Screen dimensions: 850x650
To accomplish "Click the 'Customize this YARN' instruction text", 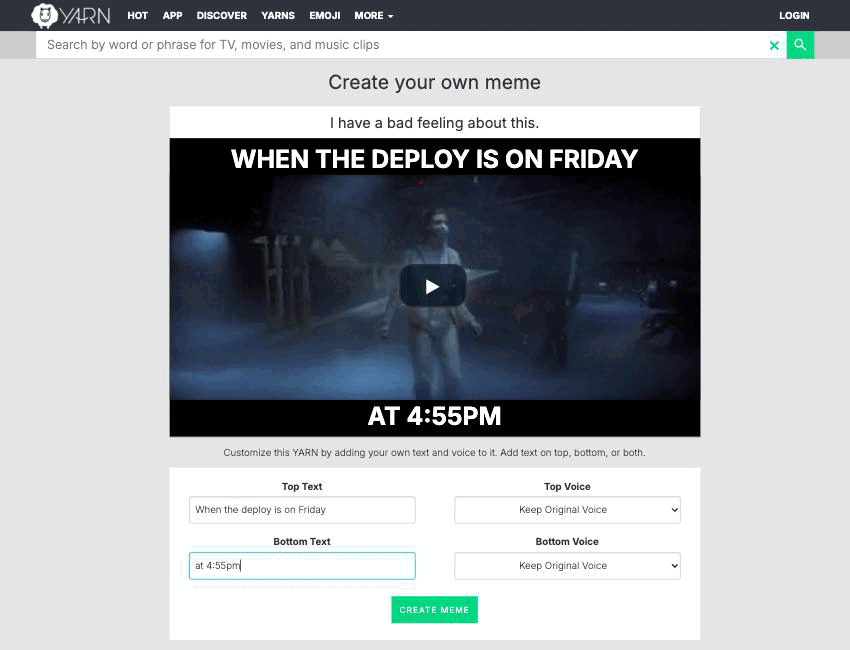I will pyautogui.click(x=434, y=453).
